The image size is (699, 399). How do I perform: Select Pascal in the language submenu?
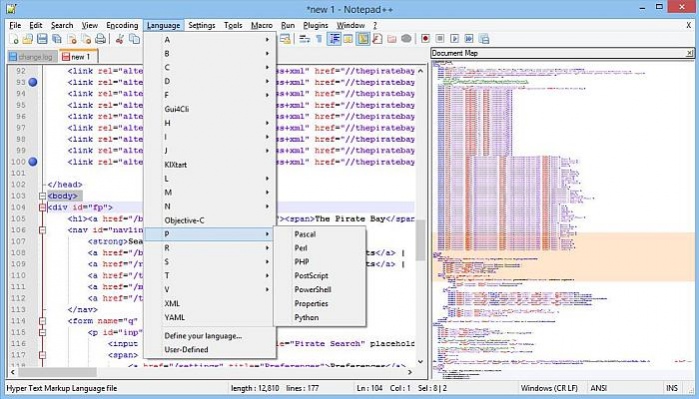[x=320, y=234]
